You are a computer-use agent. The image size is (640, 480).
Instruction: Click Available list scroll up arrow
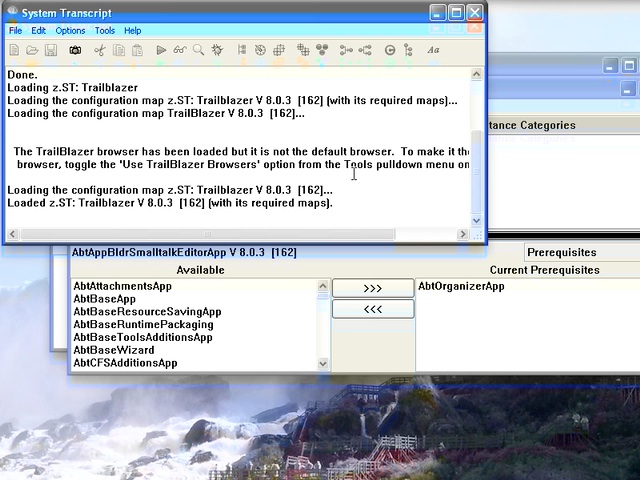coord(323,286)
